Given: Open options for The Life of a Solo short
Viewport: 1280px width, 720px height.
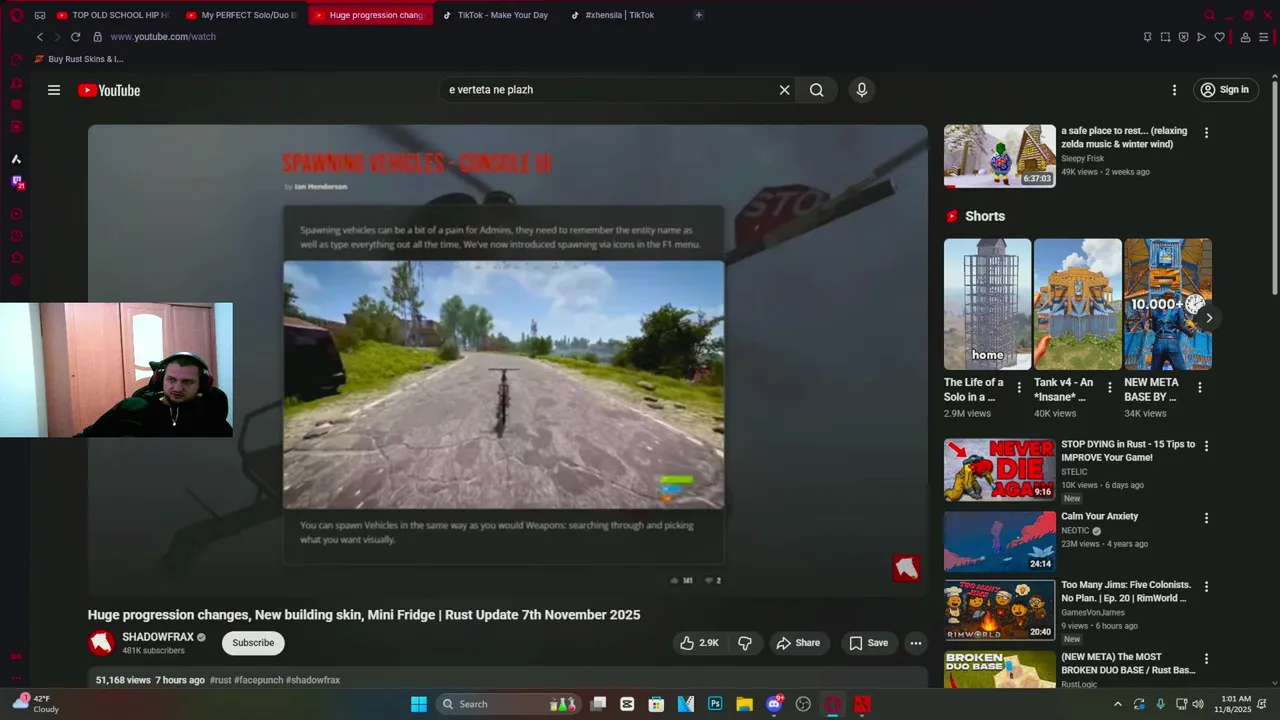Looking at the screenshot, I should tap(1019, 387).
